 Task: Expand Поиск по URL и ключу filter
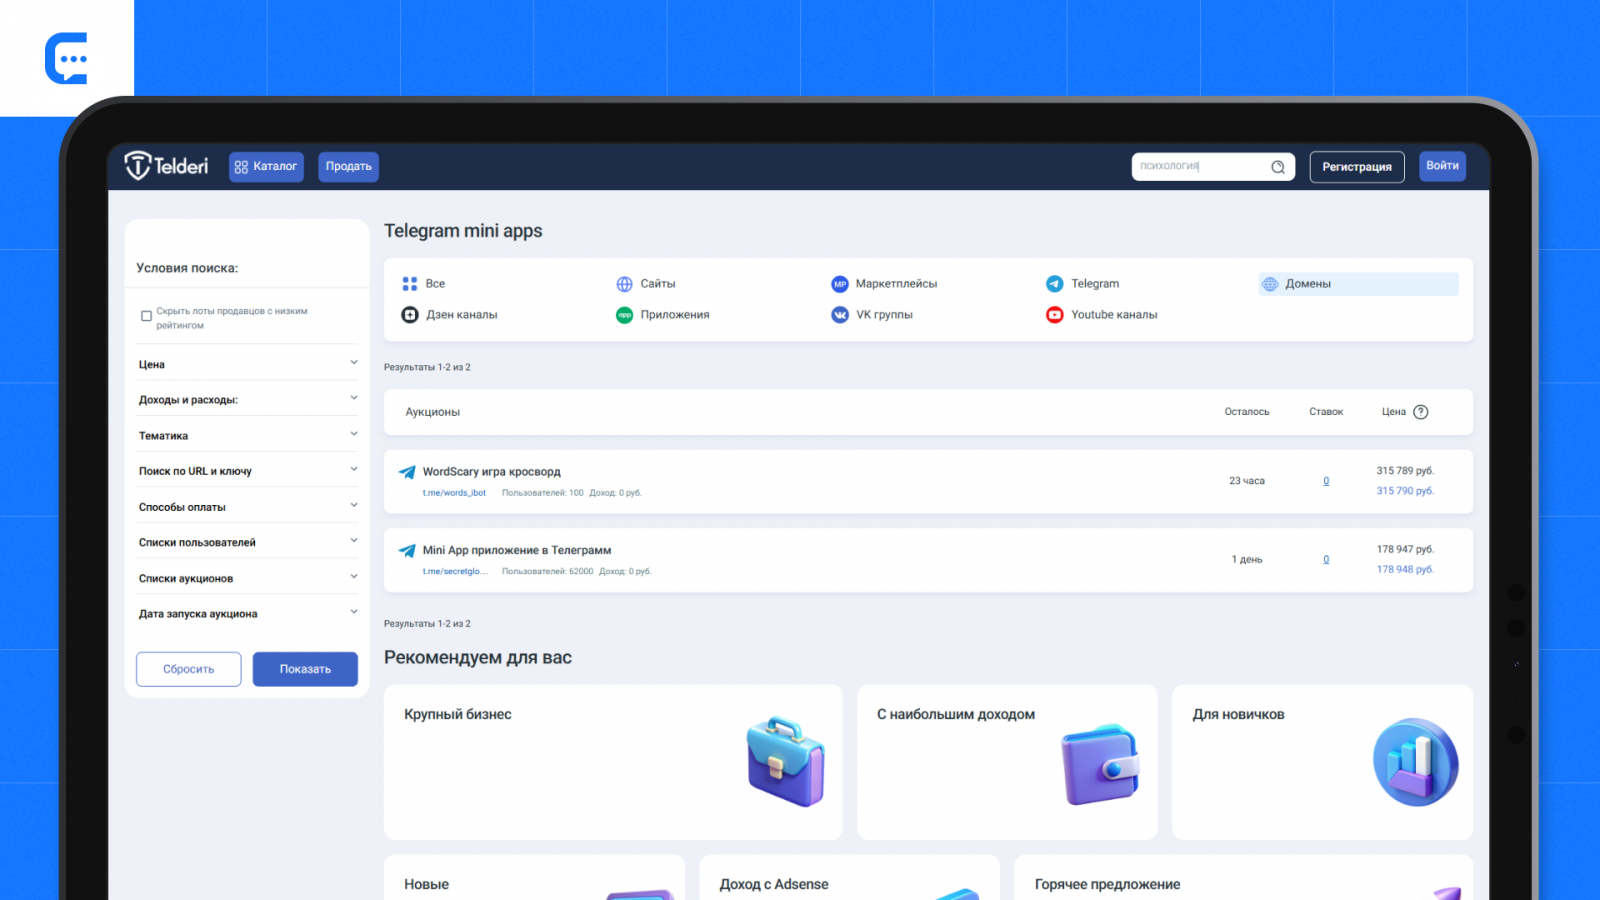(x=247, y=470)
